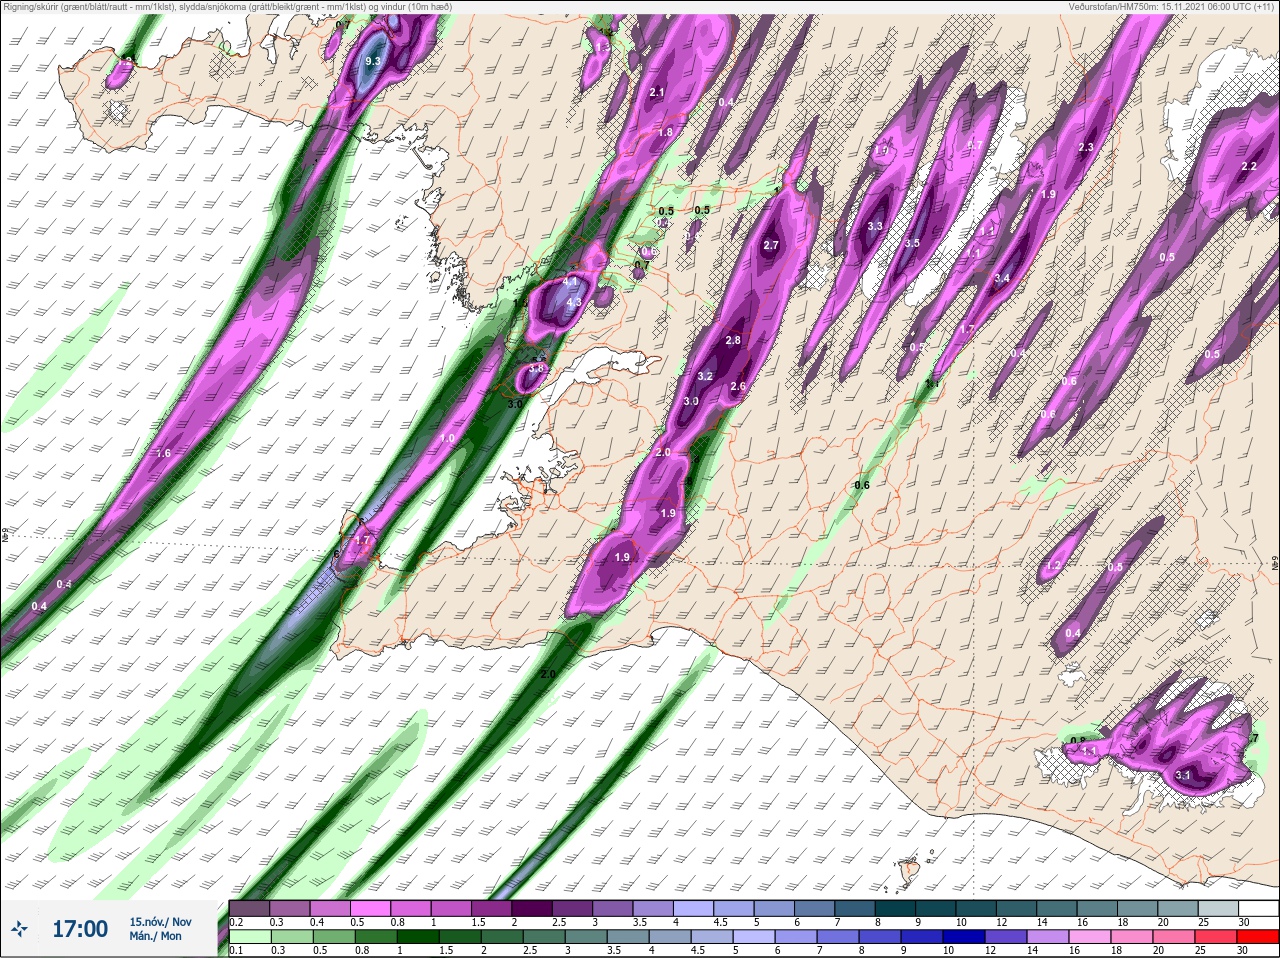Click the 2.7 precipitation value label

771,245
